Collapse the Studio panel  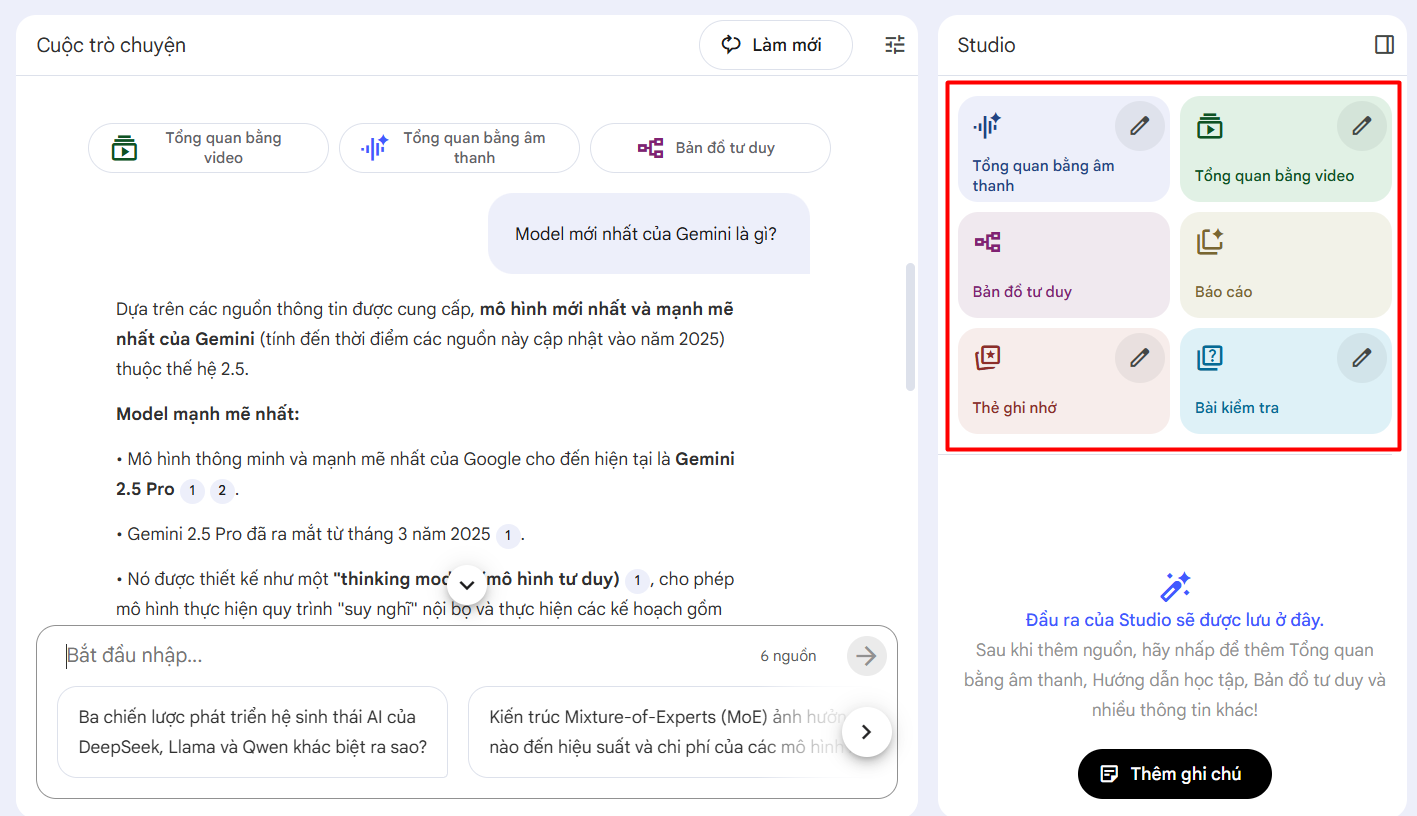pyautogui.click(x=1384, y=44)
